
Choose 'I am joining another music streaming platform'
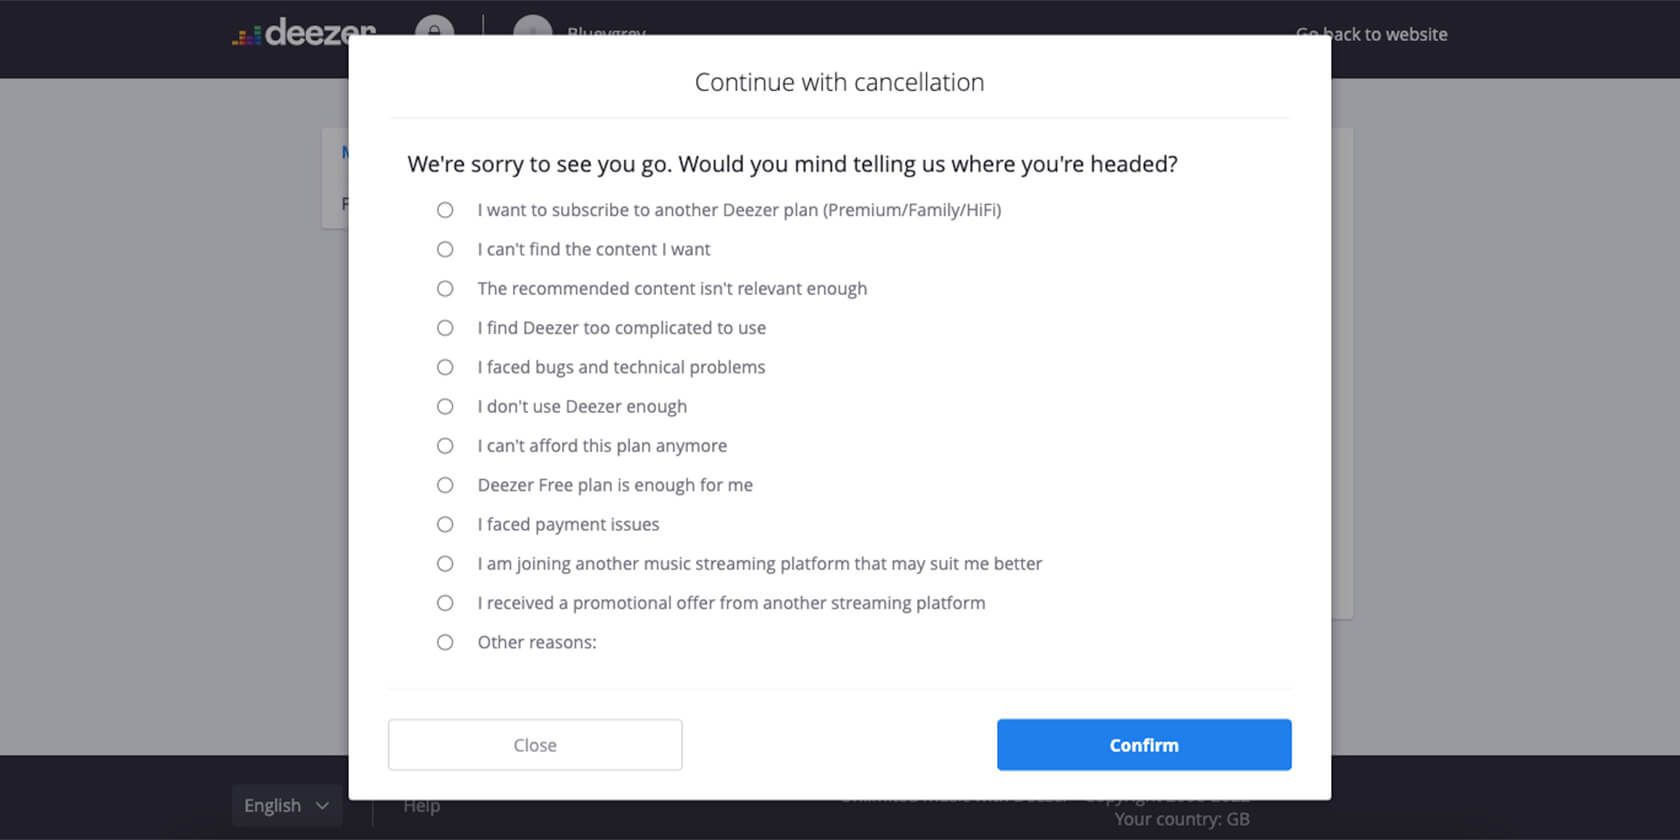(445, 563)
